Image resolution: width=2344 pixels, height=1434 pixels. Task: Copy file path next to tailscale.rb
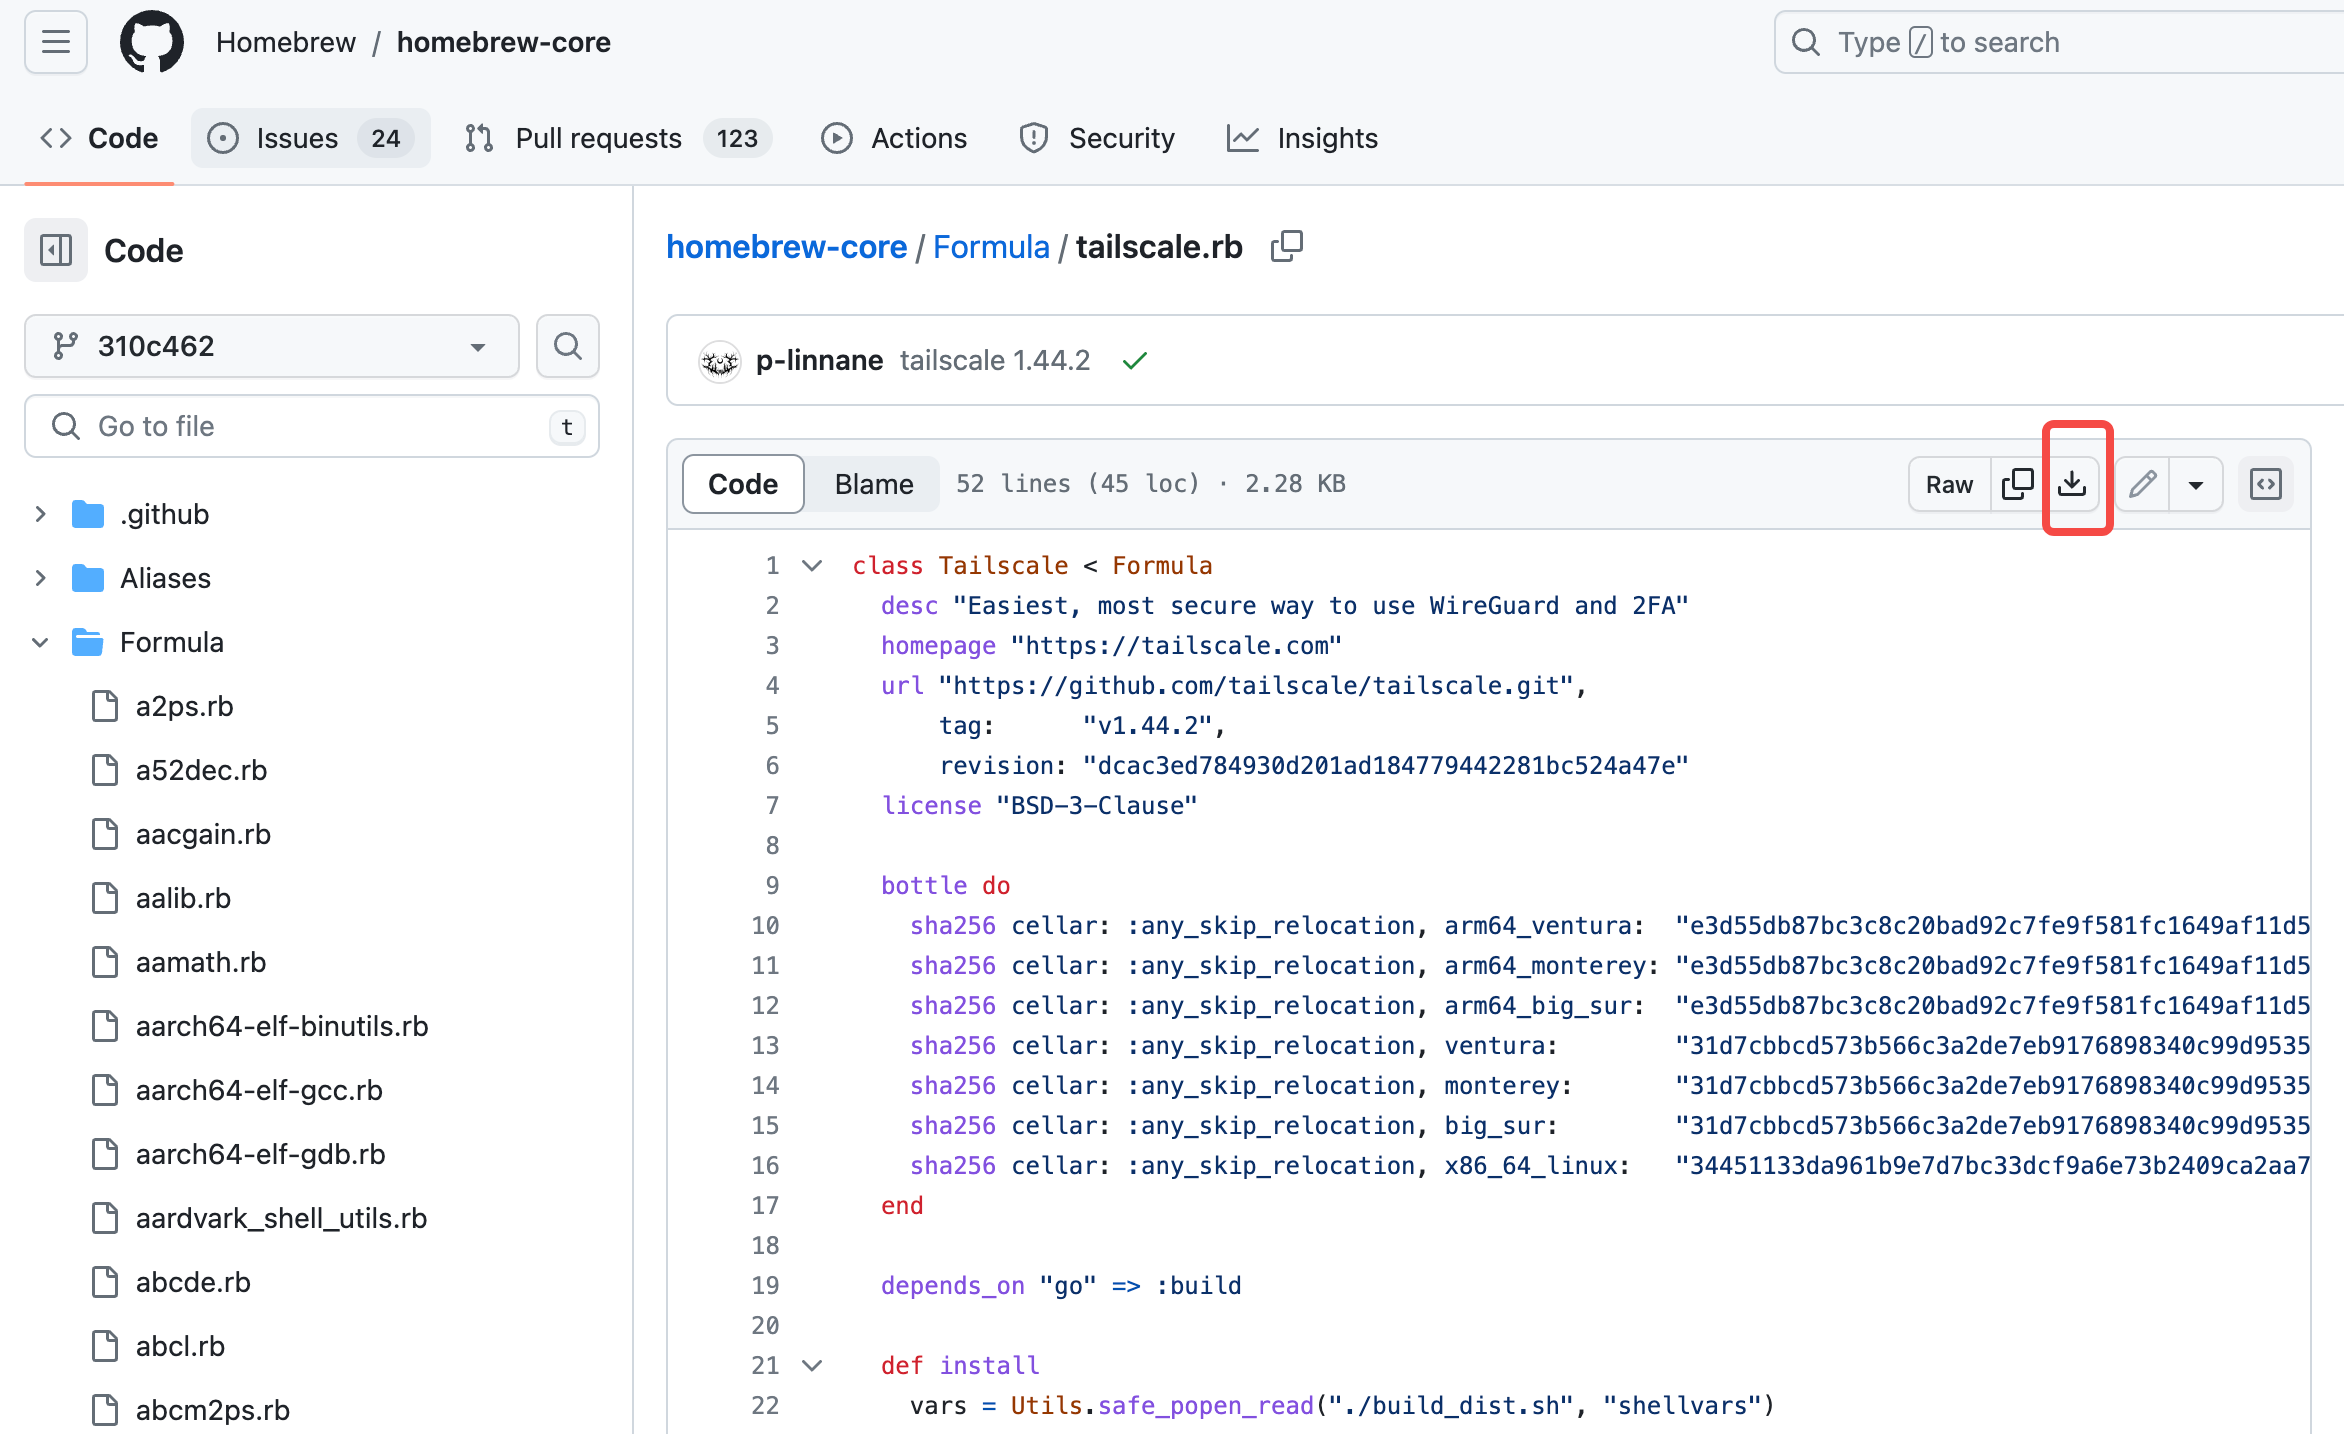[x=1286, y=246]
